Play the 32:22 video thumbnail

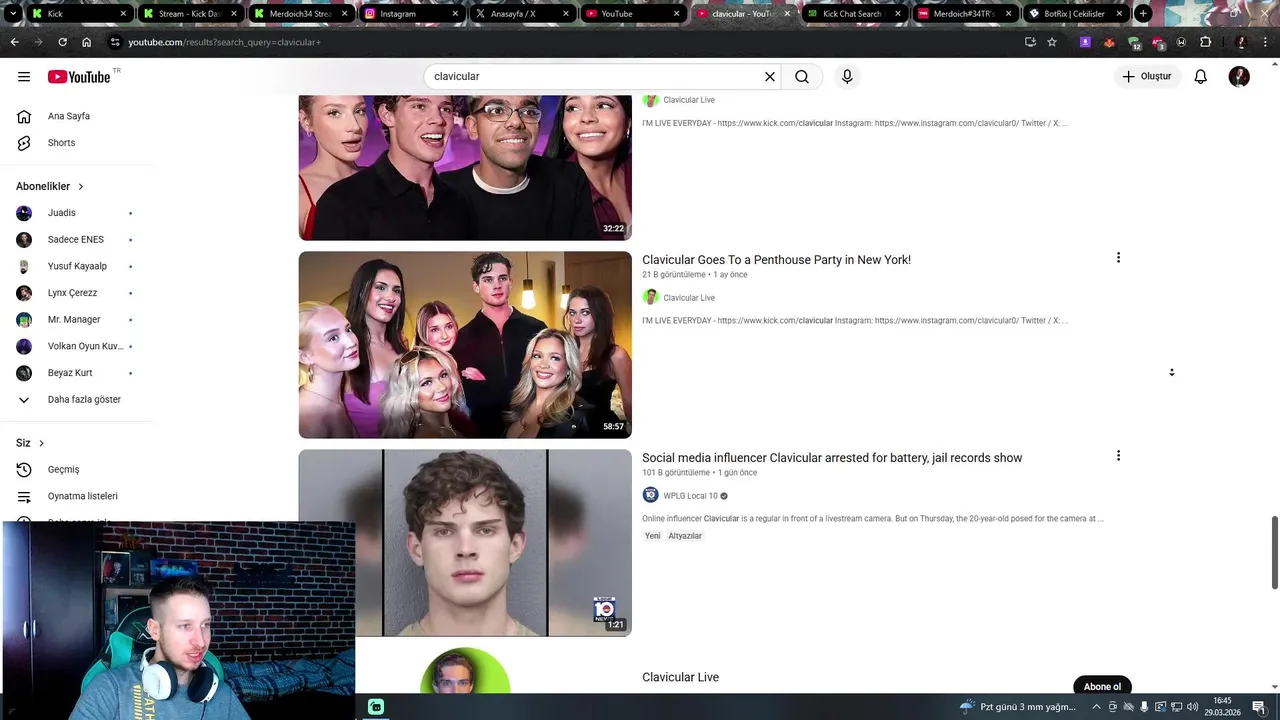(x=465, y=168)
